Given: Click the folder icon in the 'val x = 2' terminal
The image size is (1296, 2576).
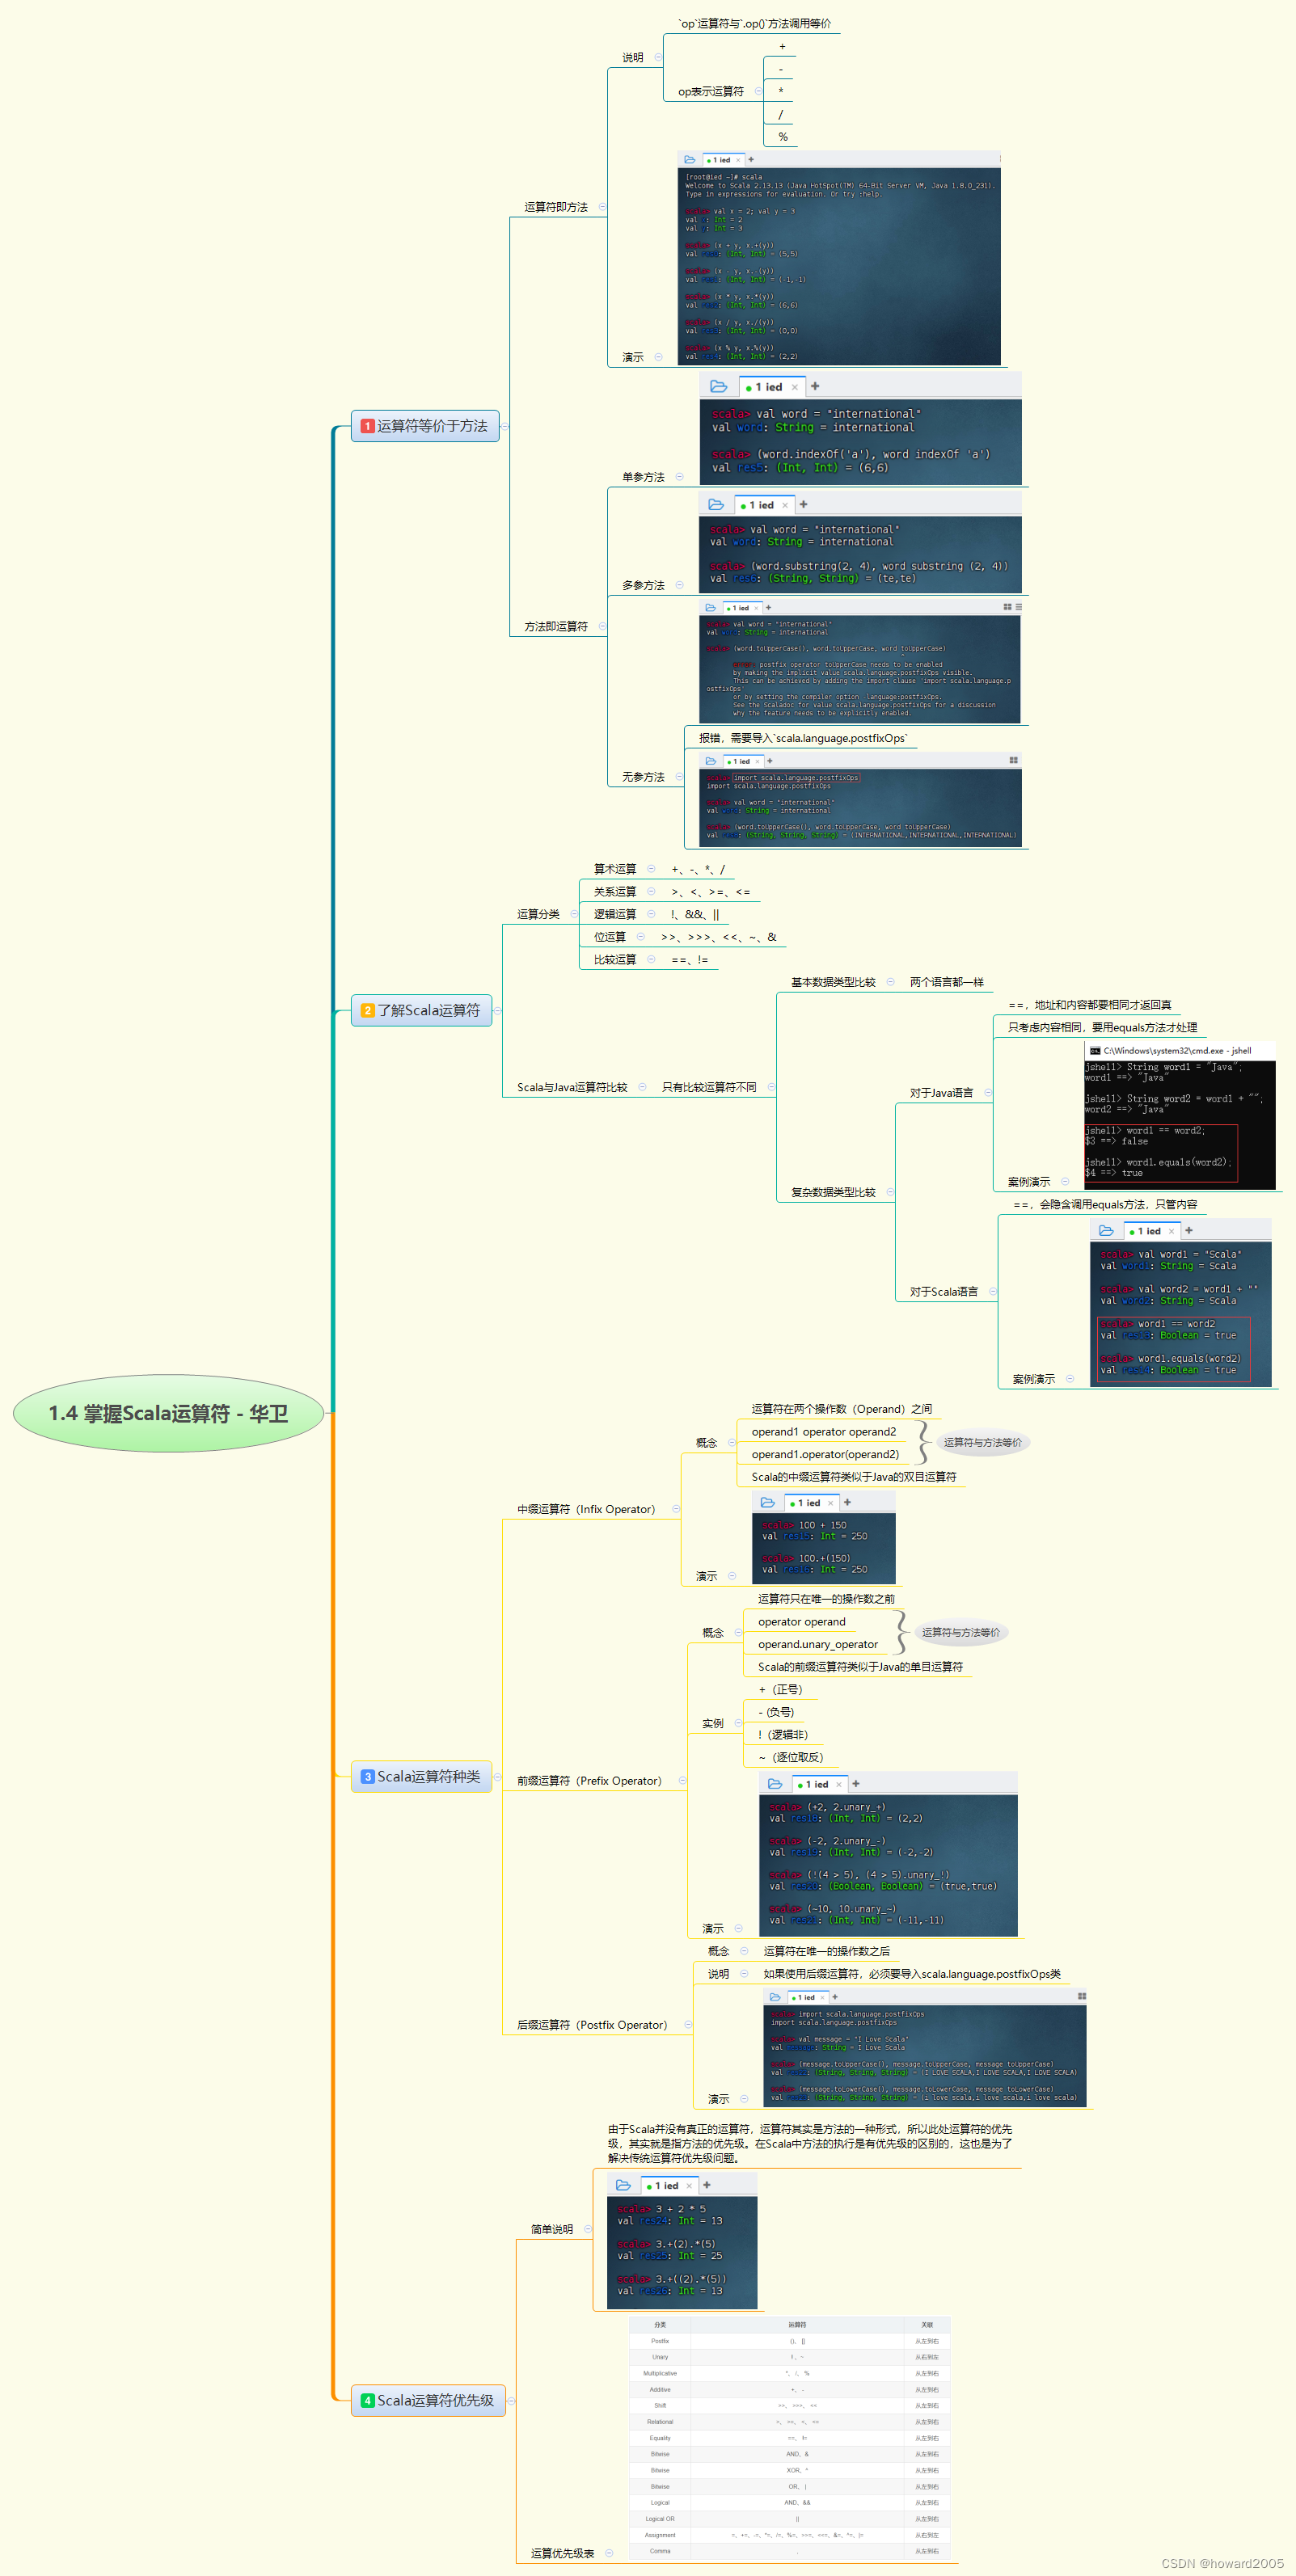Looking at the screenshot, I should point(689,160).
